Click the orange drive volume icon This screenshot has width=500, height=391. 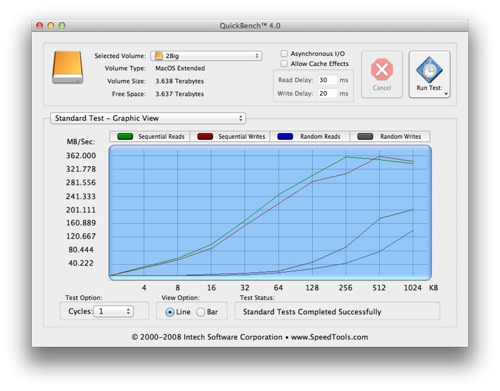pyautogui.click(x=67, y=67)
